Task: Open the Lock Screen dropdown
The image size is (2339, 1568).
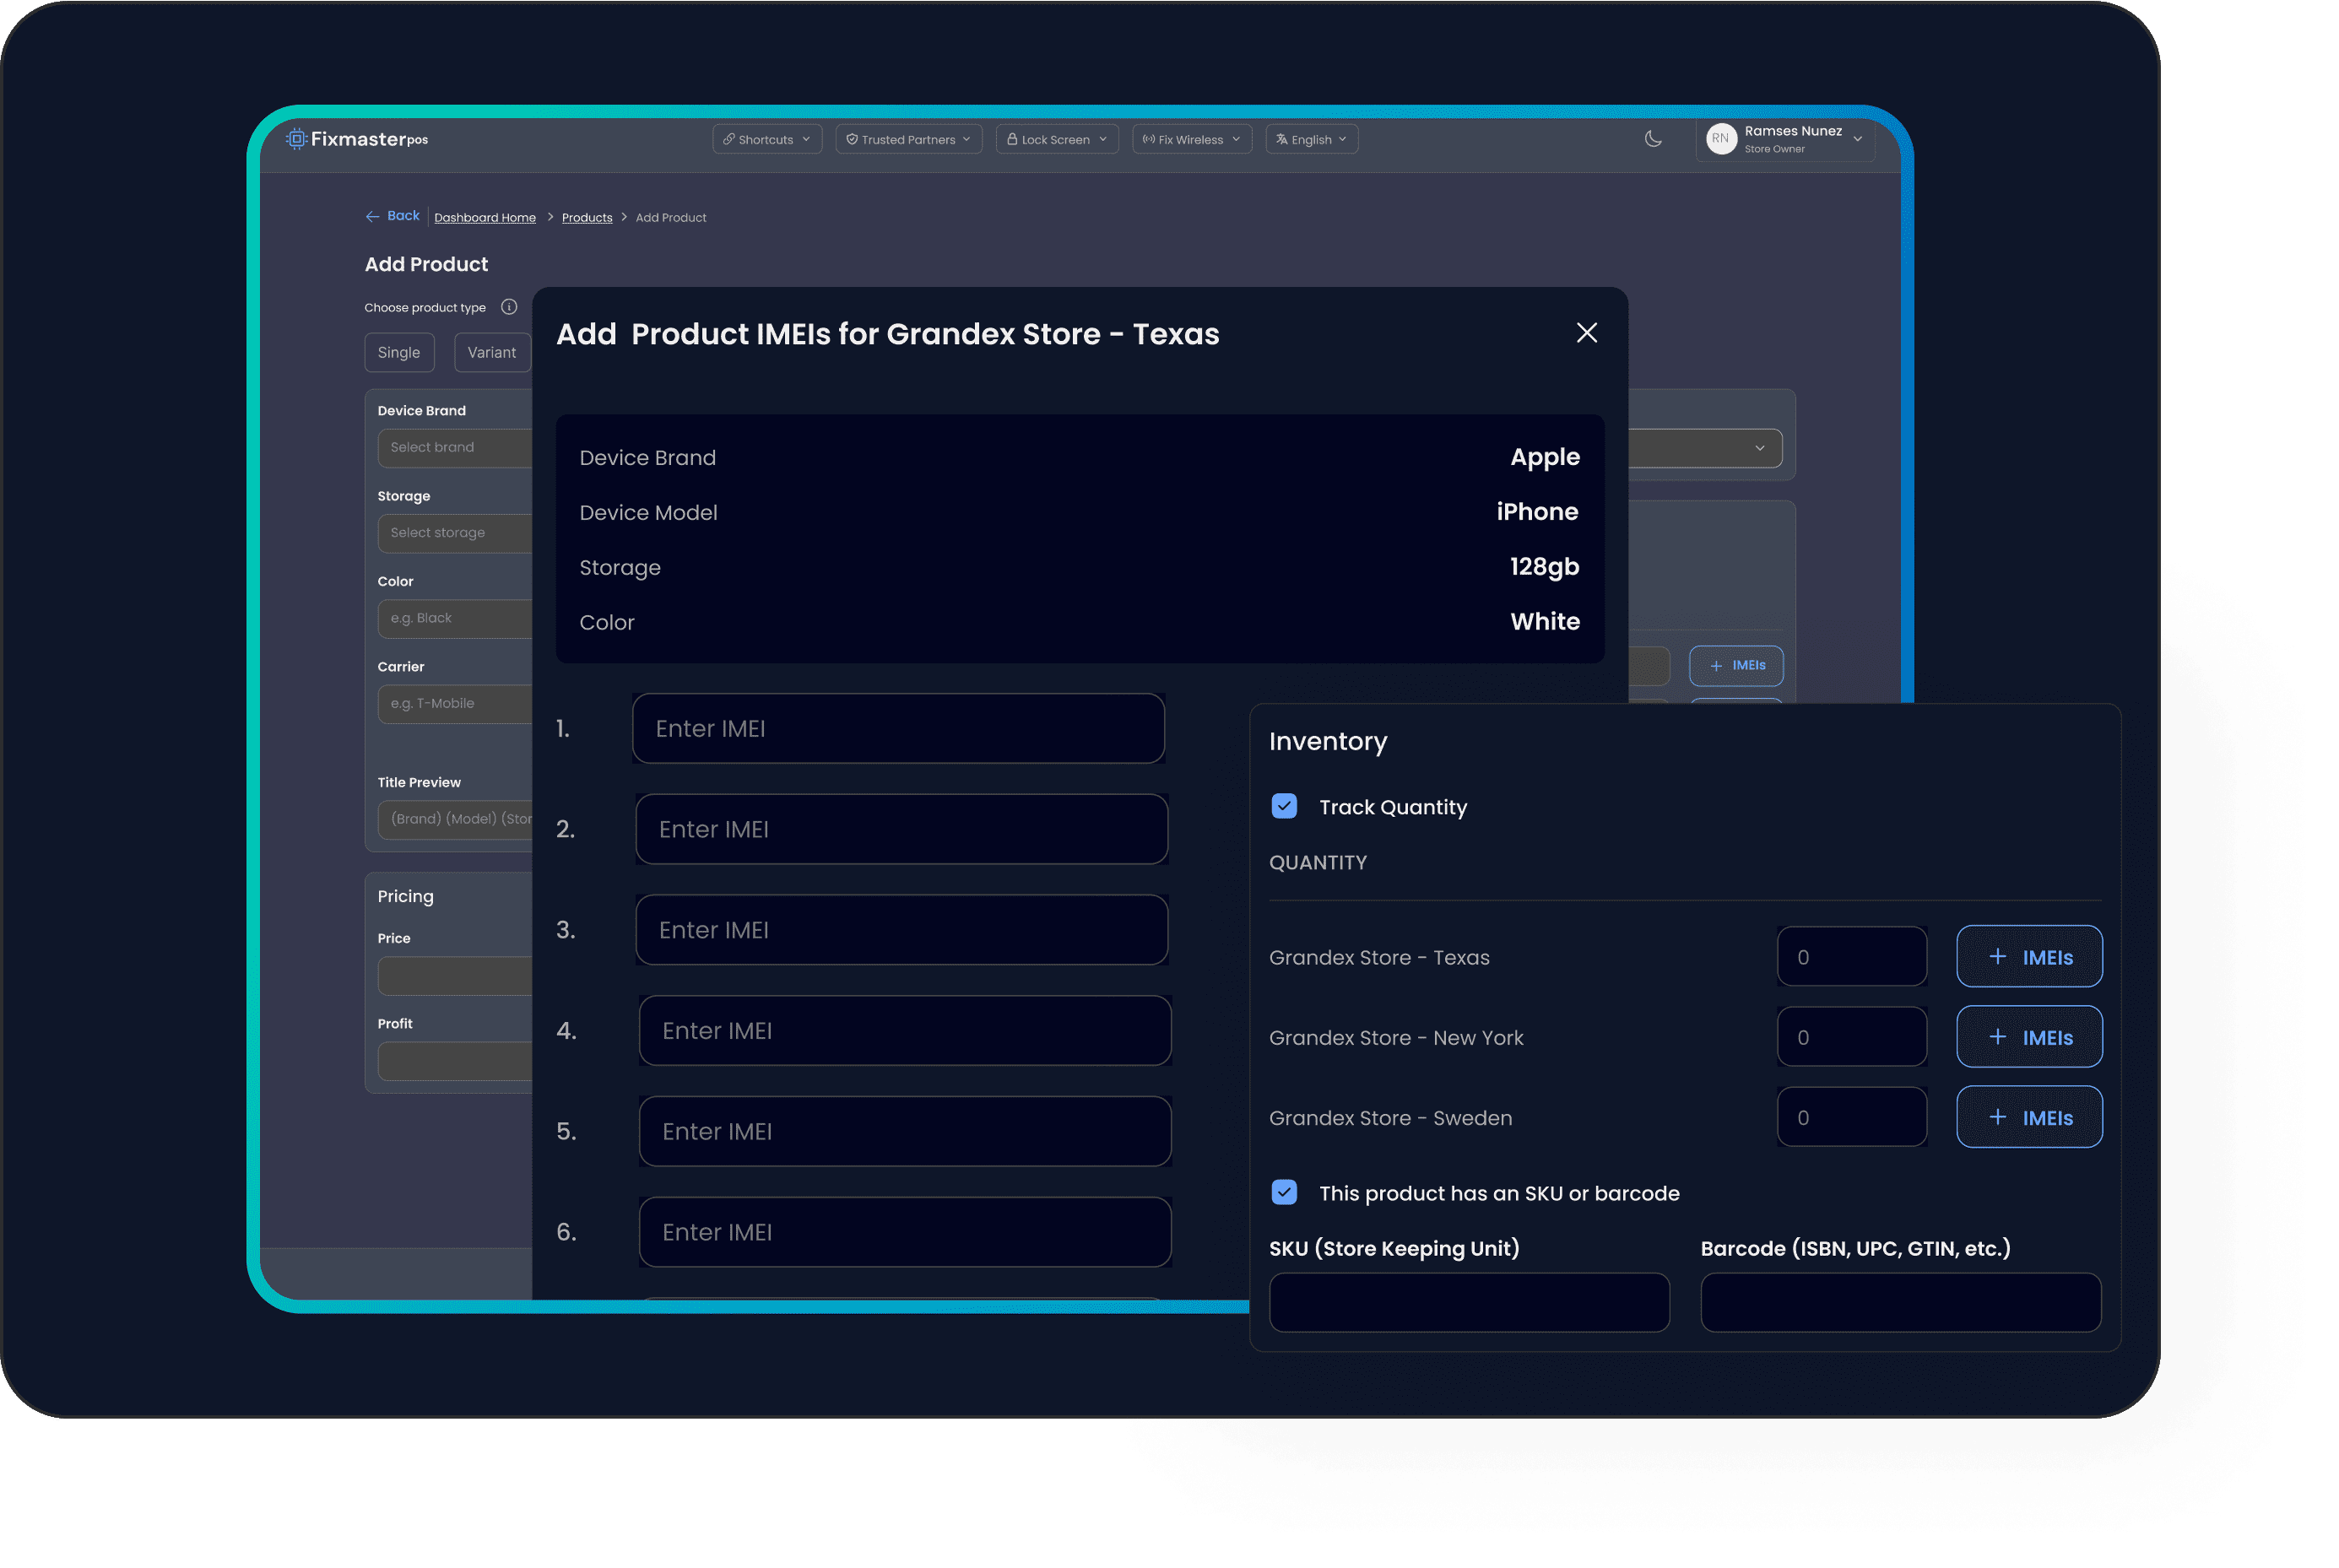Action: pos(1056,139)
